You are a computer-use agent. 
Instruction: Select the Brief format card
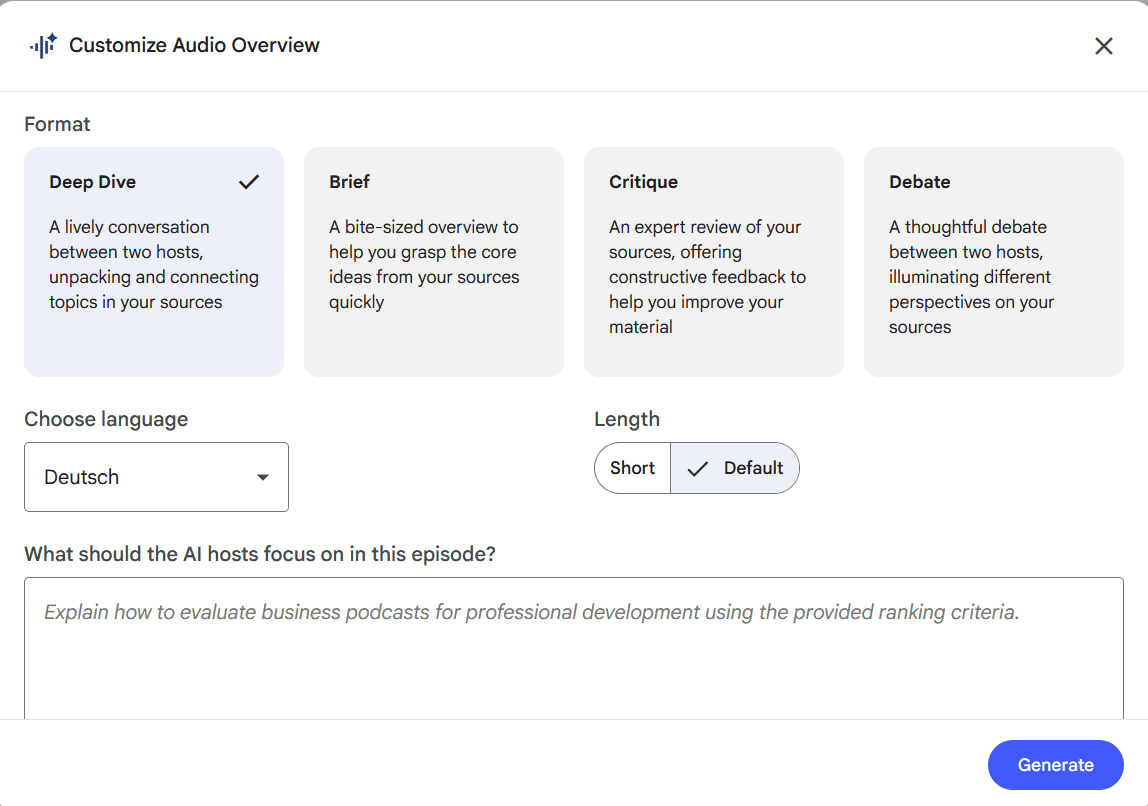pyautogui.click(x=433, y=260)
